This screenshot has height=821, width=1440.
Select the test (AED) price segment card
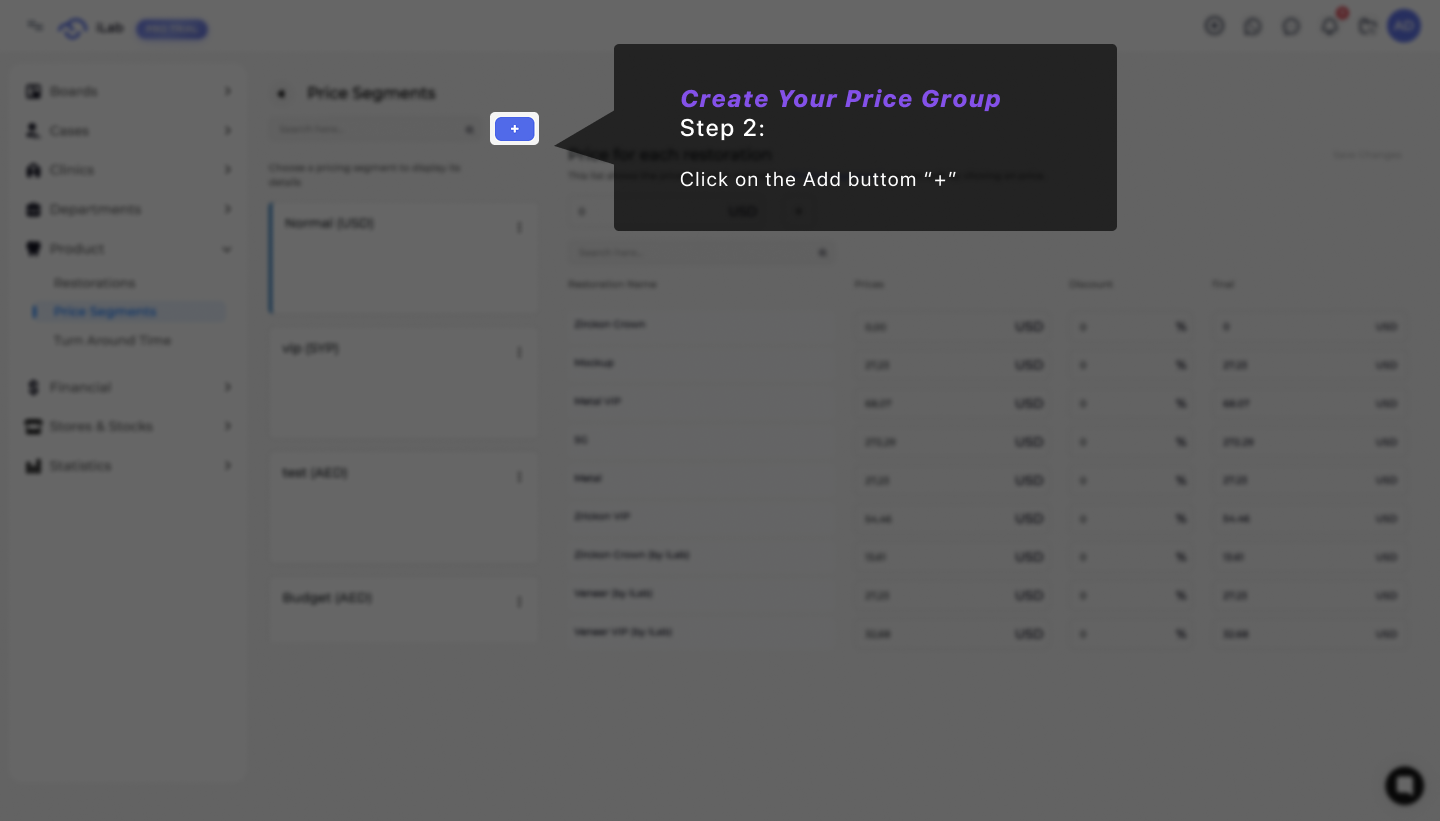click(403, 508)
